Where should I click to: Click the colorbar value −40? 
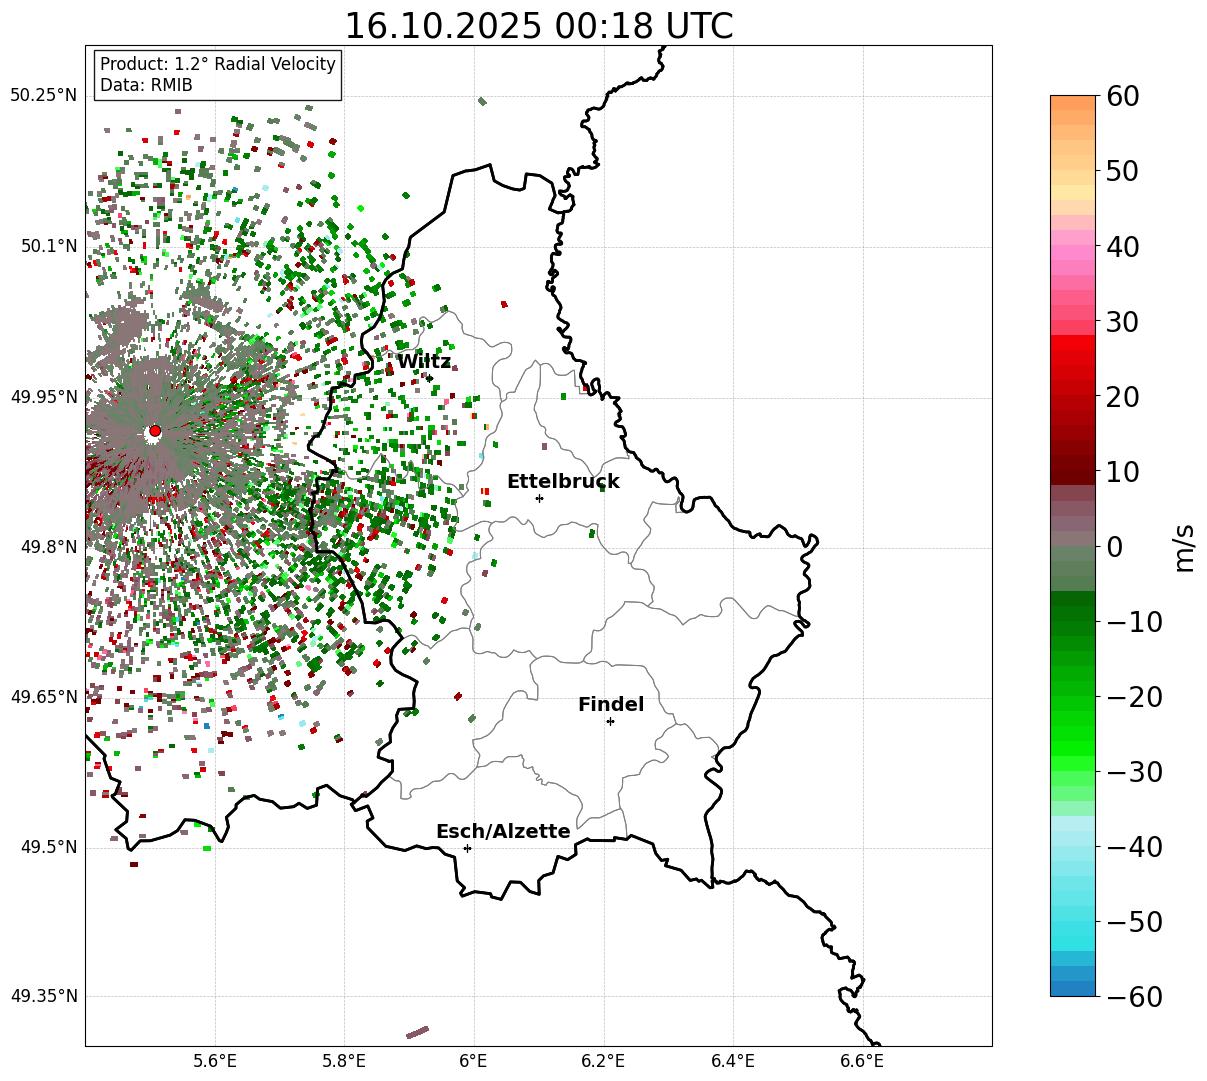coord(1134,847)
